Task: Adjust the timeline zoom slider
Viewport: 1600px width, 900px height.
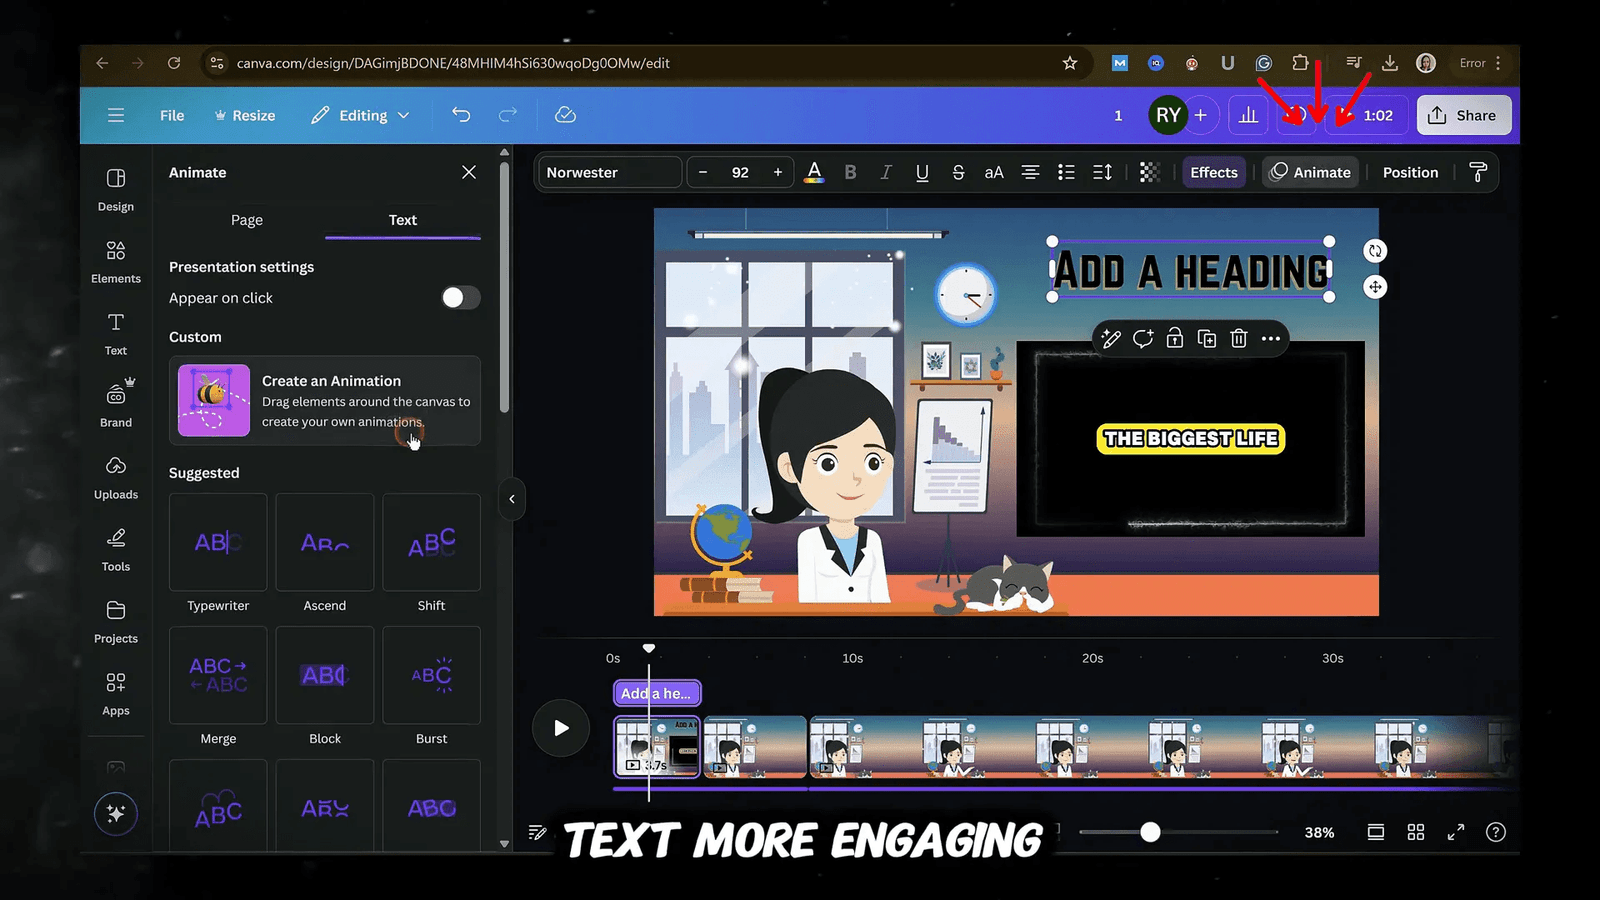Action: click(x=1151, y=831)
